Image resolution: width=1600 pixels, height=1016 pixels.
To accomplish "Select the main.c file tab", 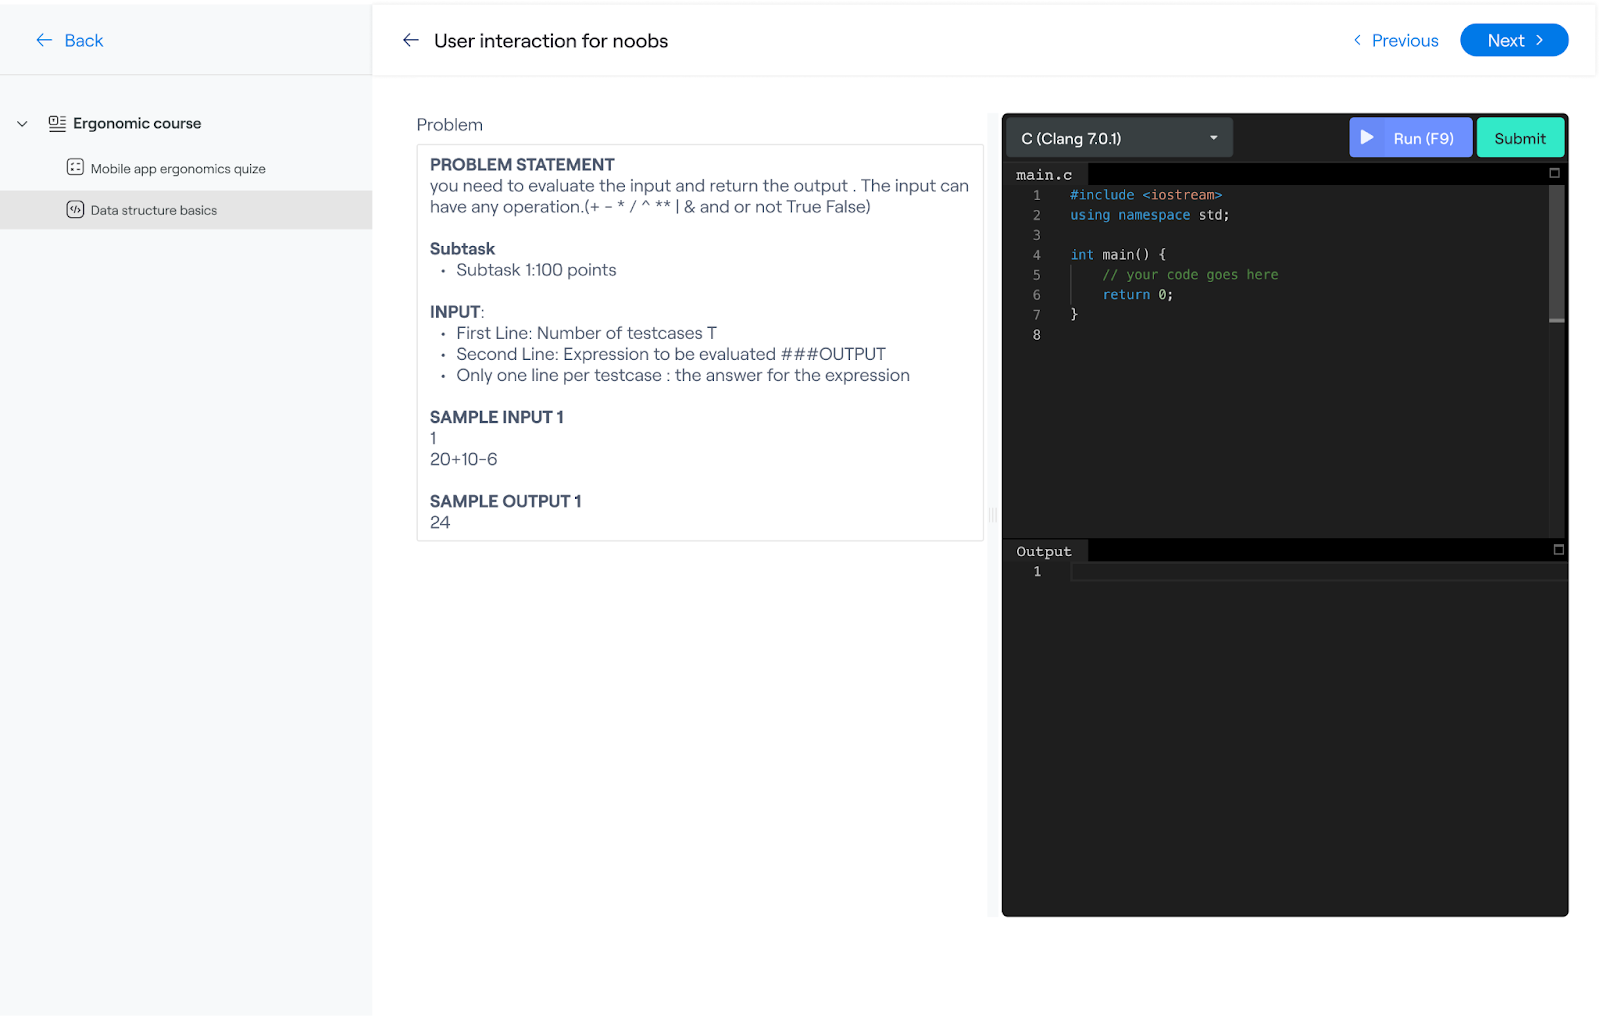I will coord(1045,175).
